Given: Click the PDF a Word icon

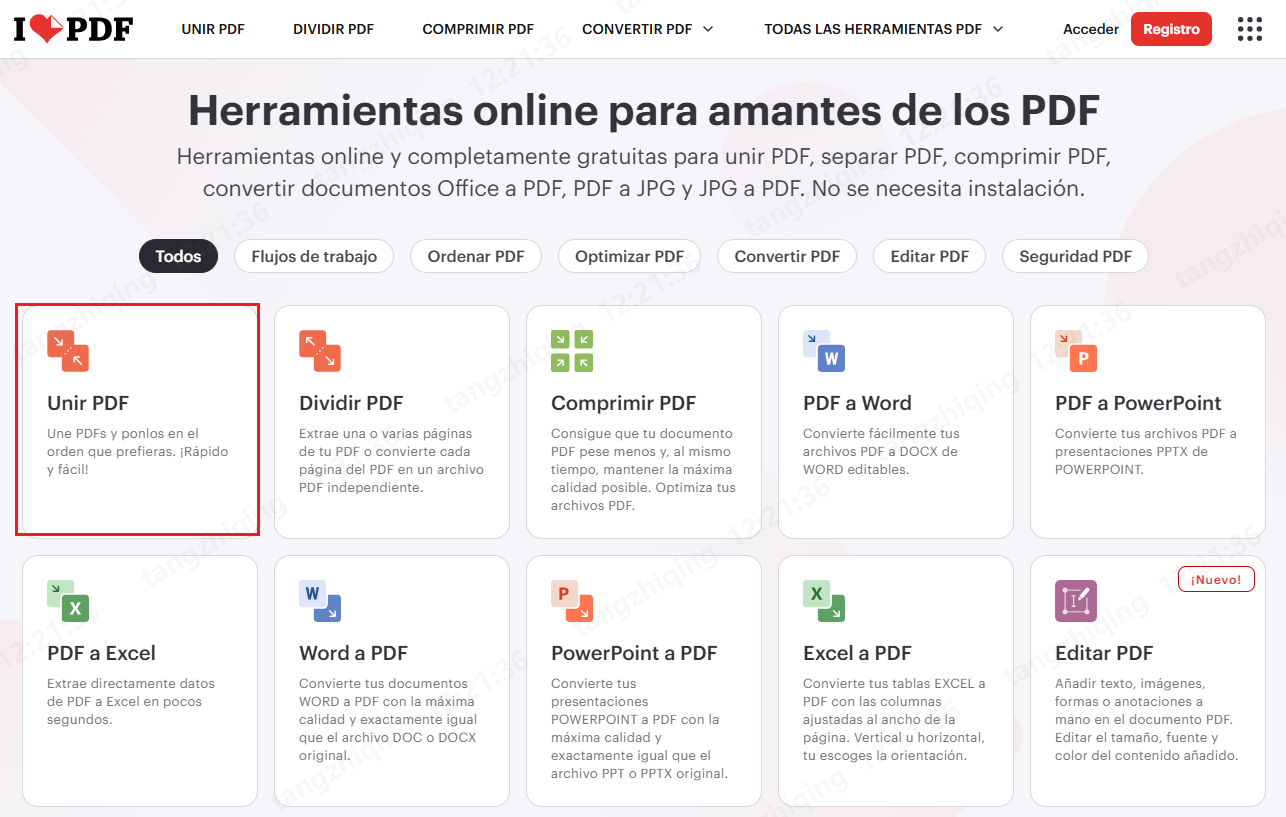Looking at the screenshot, I should coord(824,351).
